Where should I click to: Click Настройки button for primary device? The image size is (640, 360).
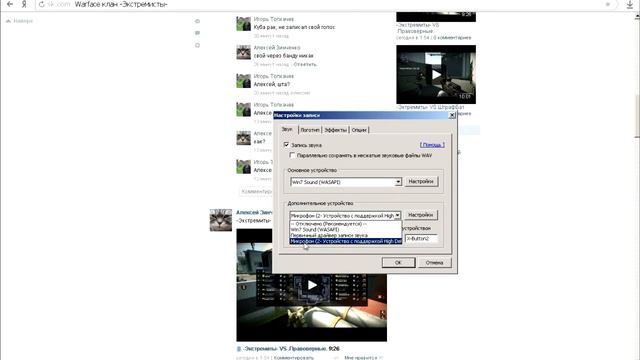click(x=421, y=182)
